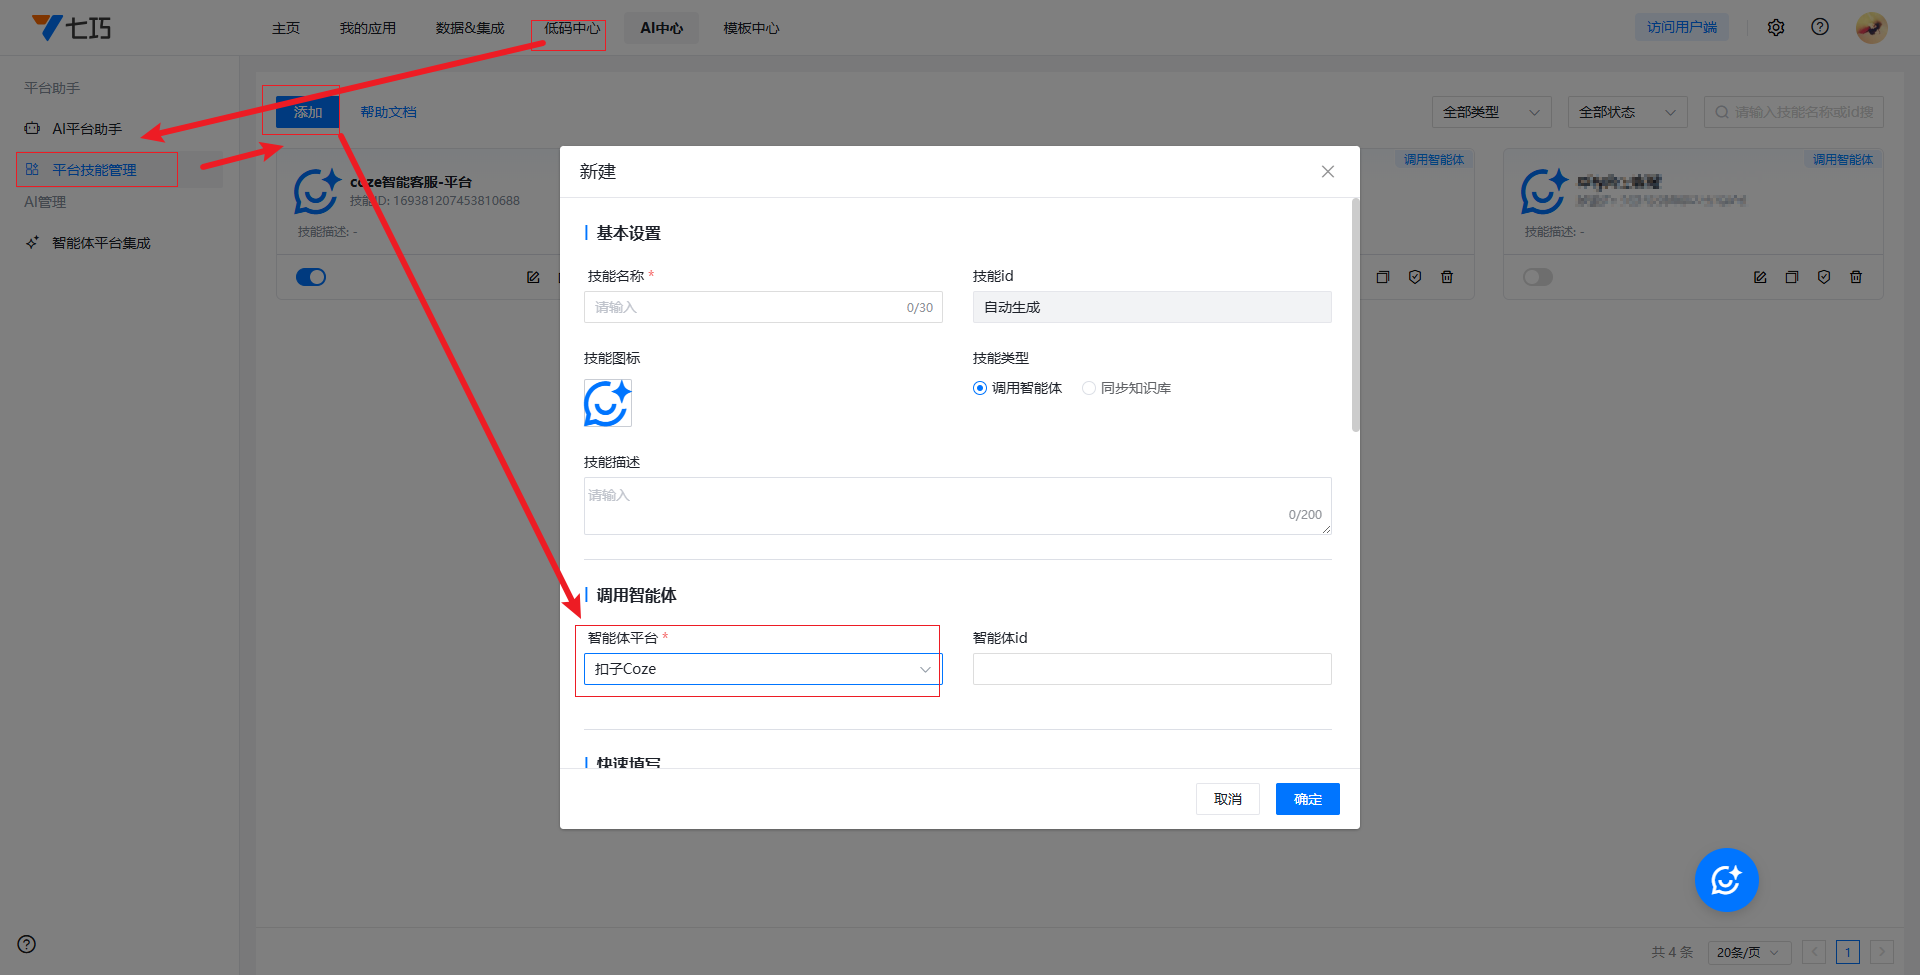Expand the 智能体平台 dropdown showing 扣子Coze

[762, 669]
